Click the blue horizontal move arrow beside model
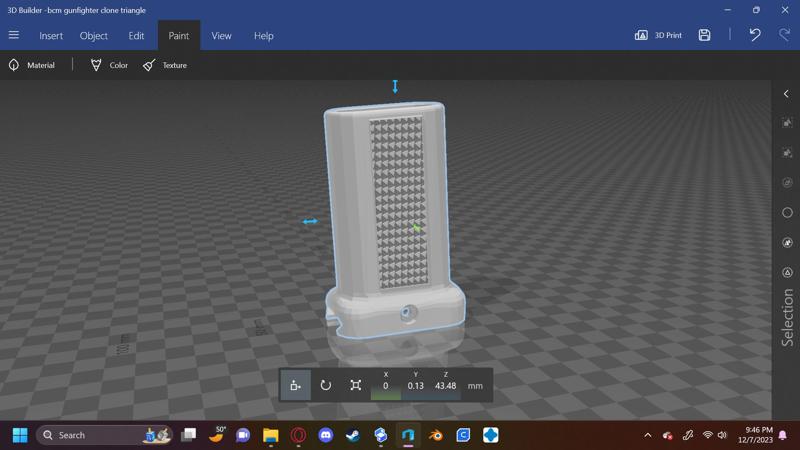 tap(310, 221)
